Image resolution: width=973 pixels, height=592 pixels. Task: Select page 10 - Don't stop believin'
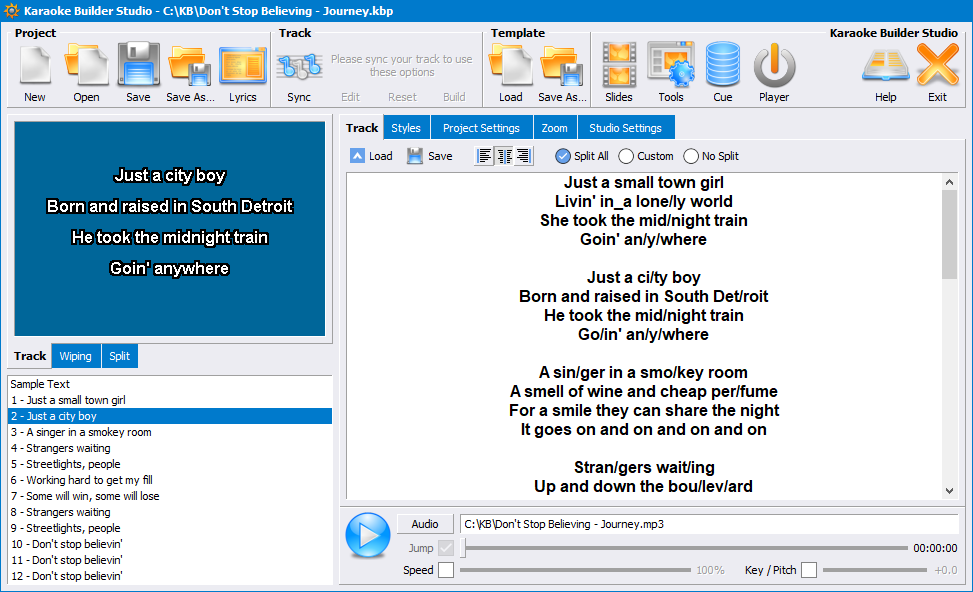(x=169, y=544)
